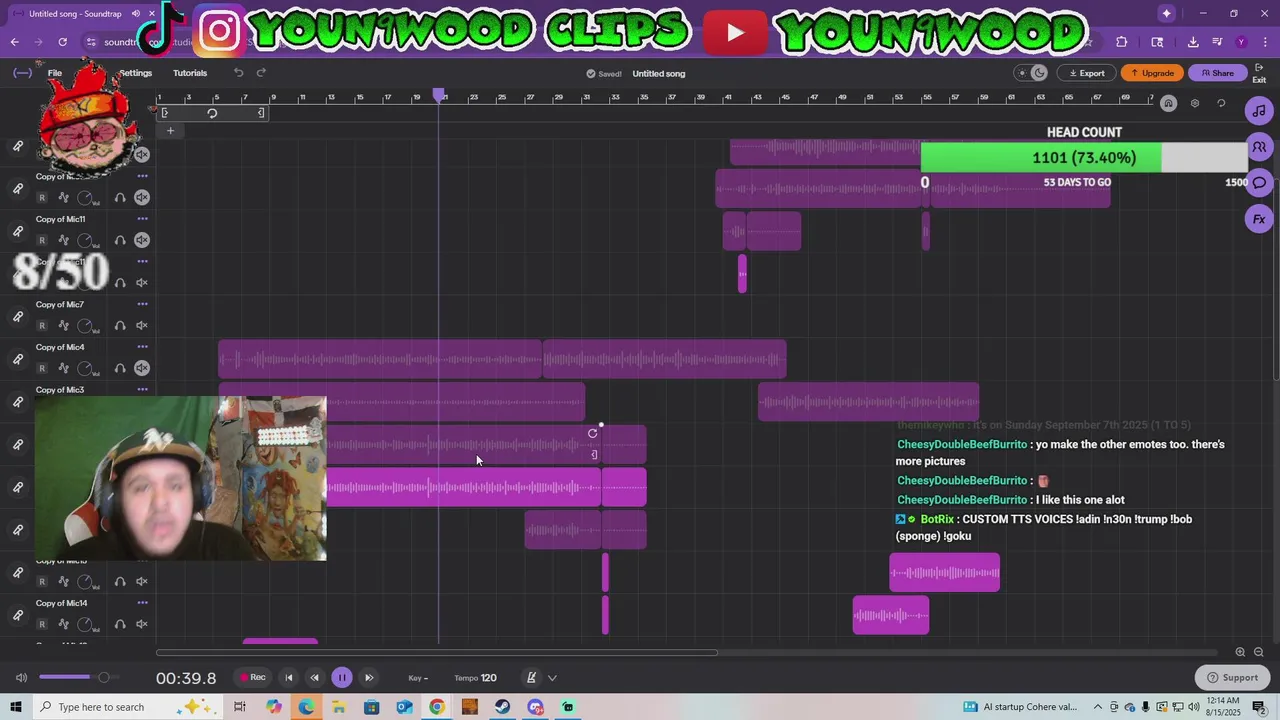Unmute the Copy of Mic4 track
The width and height of the screenshot is (1280, 720).
point(142,368)
